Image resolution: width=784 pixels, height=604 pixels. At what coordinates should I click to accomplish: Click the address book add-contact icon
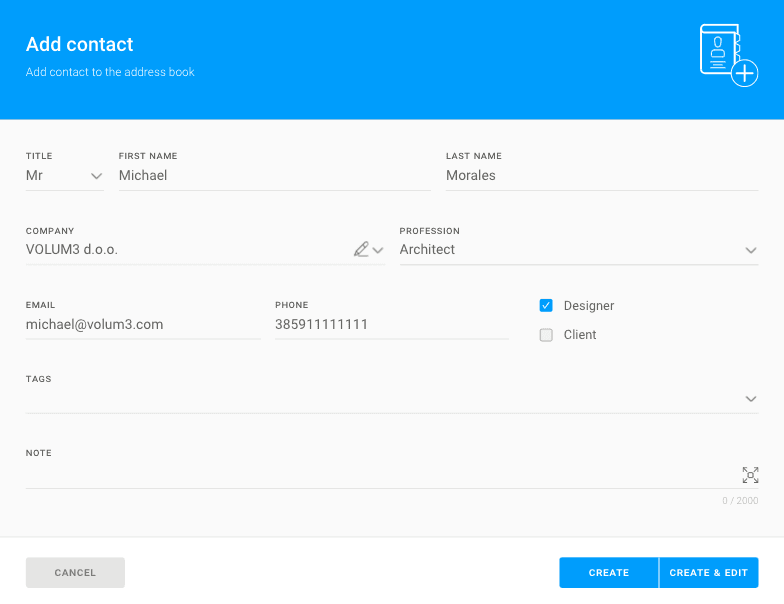(x=727, y=55)
